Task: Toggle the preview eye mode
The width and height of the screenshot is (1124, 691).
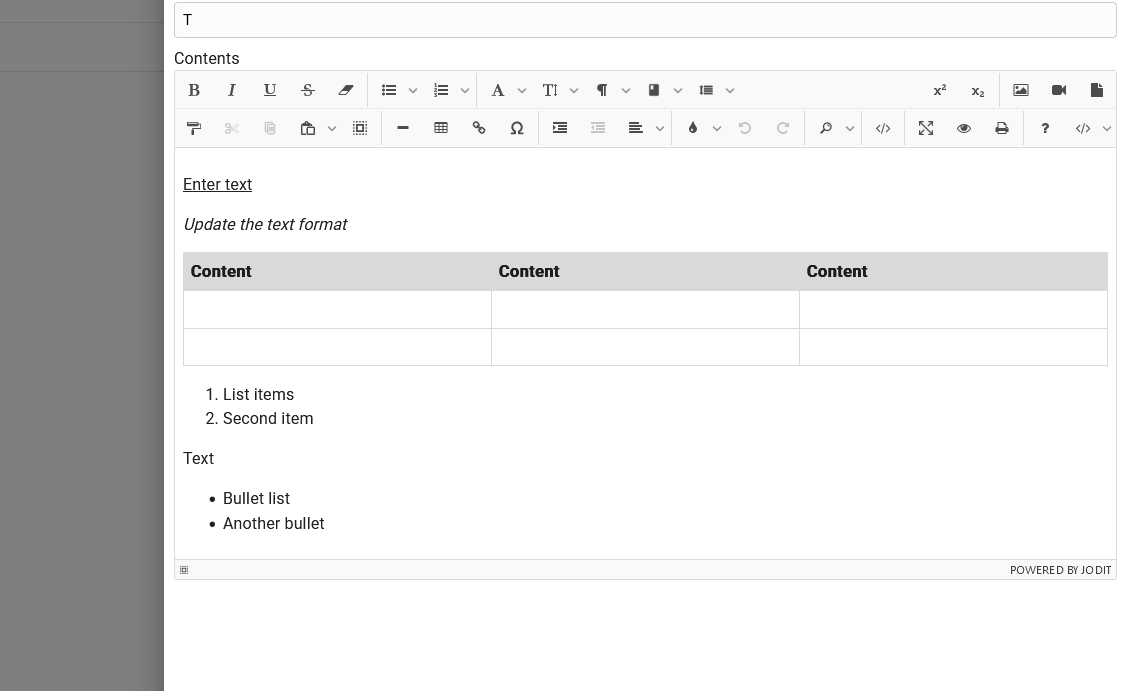Action: tap(963, 128)
